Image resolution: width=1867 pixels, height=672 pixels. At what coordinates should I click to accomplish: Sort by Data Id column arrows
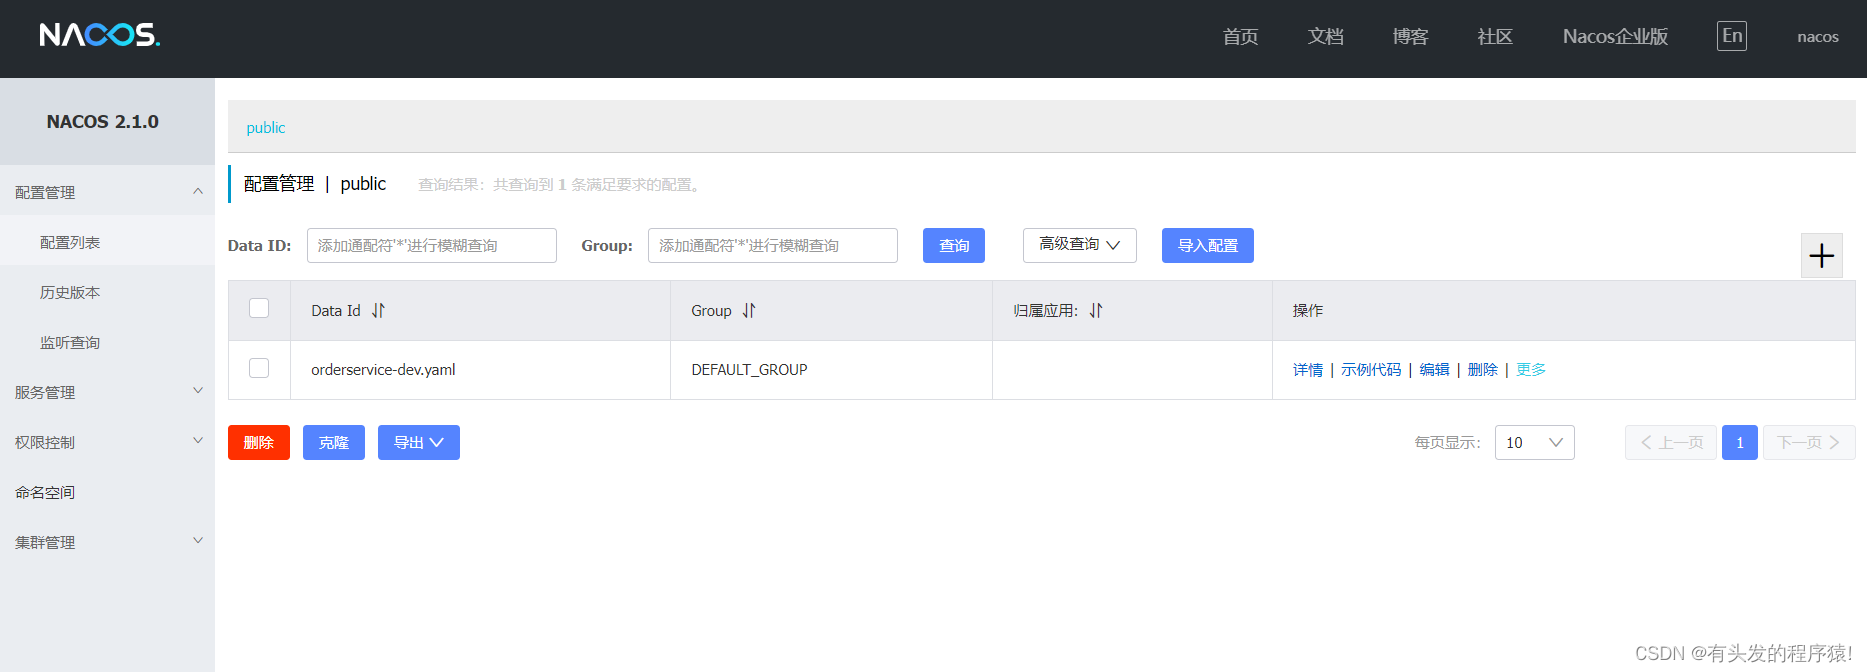click(x=378, y=311)
